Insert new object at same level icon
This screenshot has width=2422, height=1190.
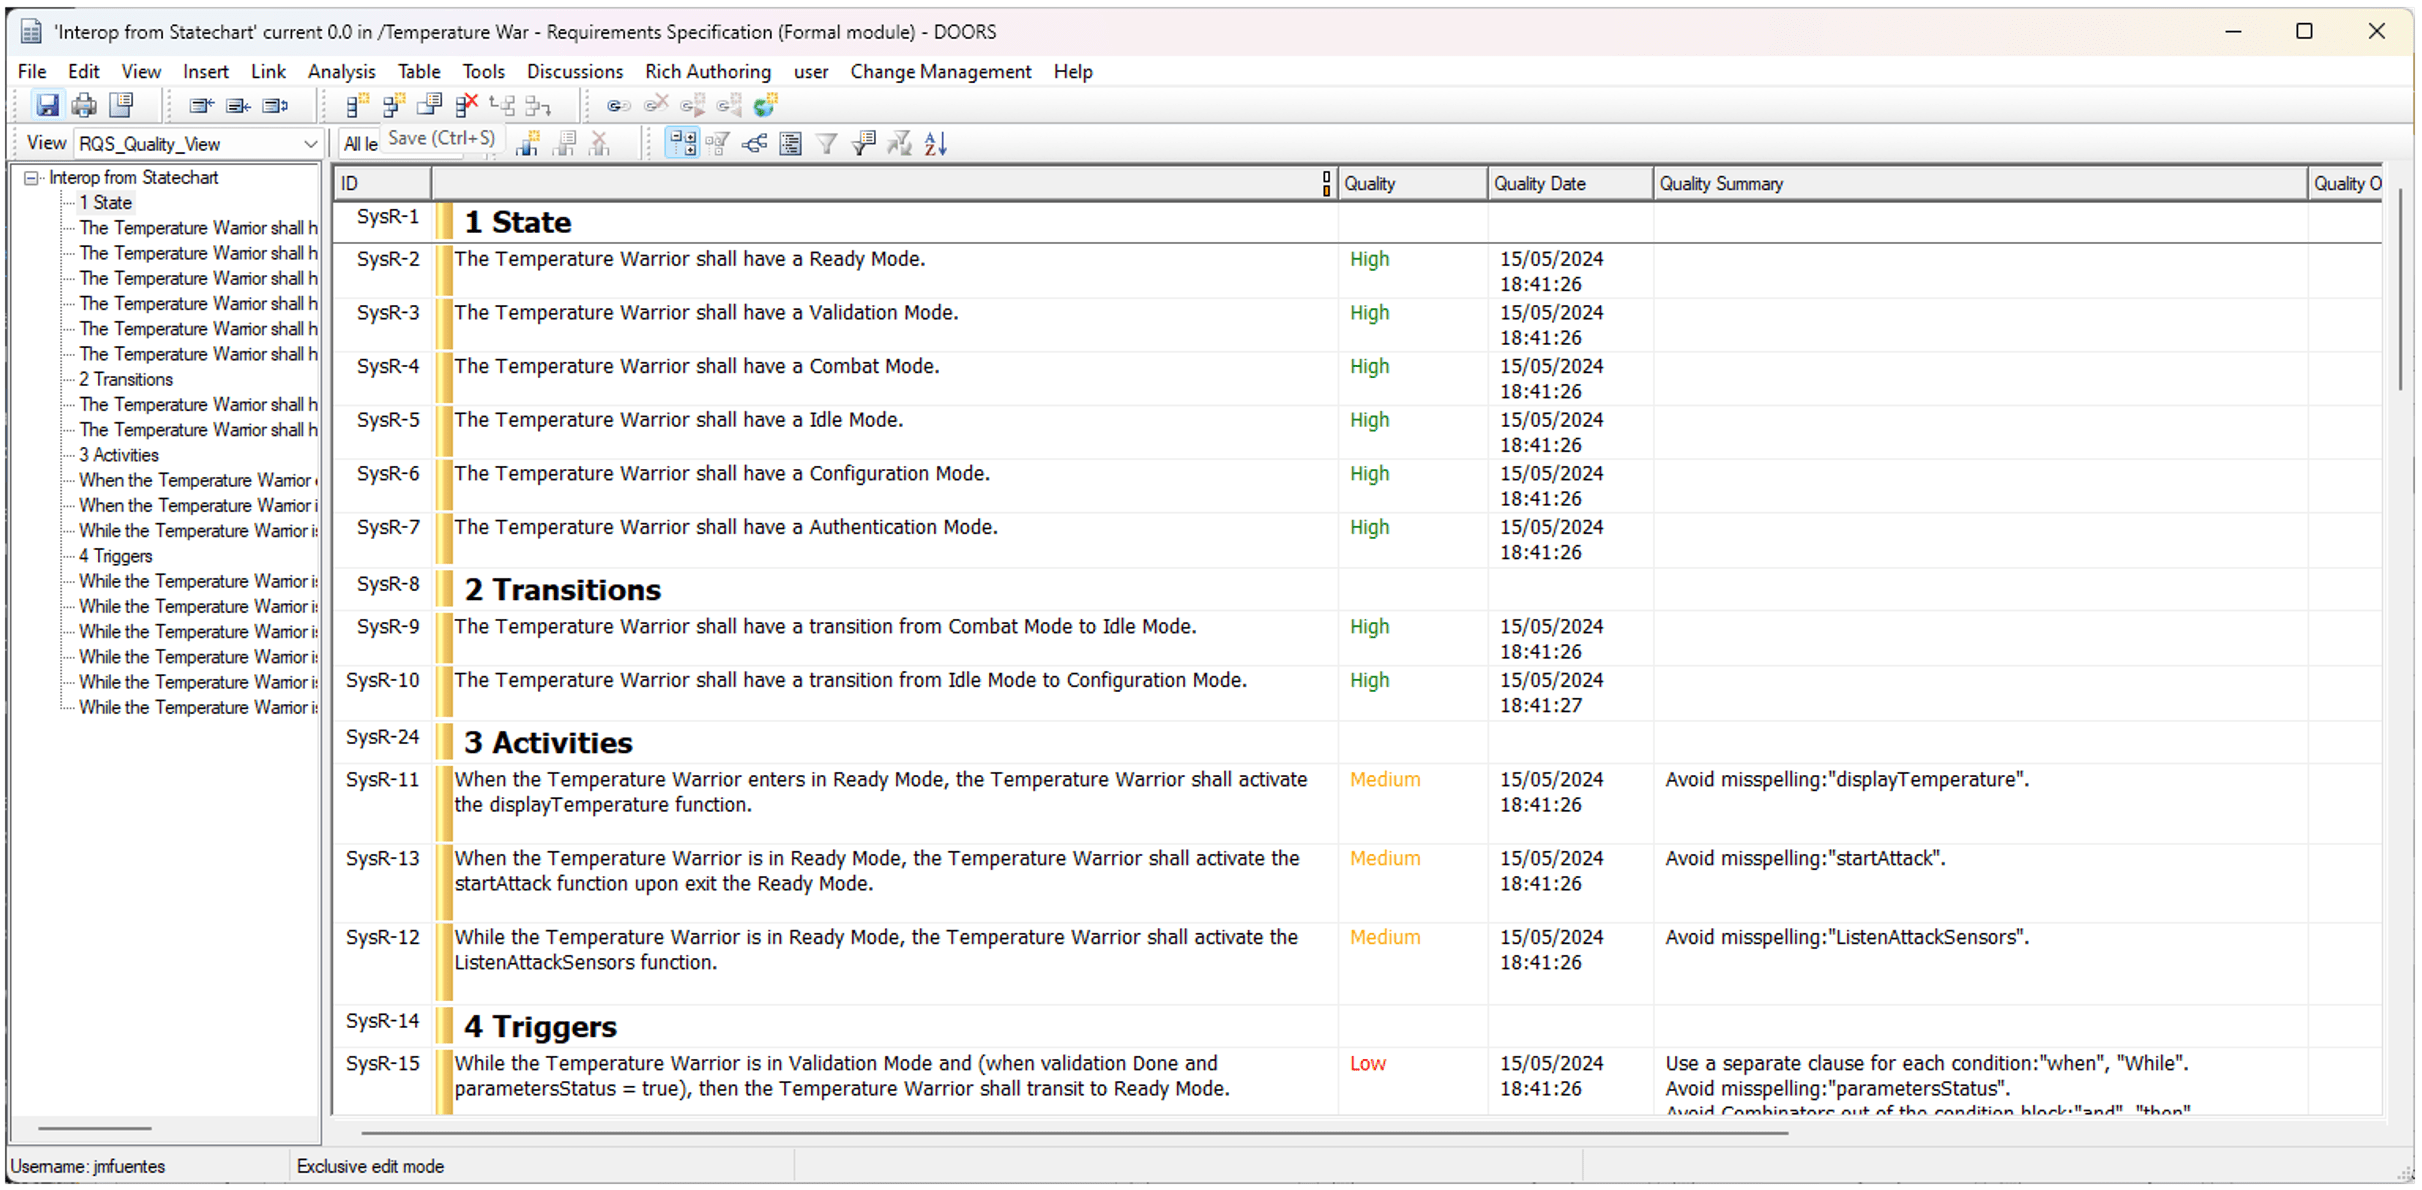pos(357,105)
